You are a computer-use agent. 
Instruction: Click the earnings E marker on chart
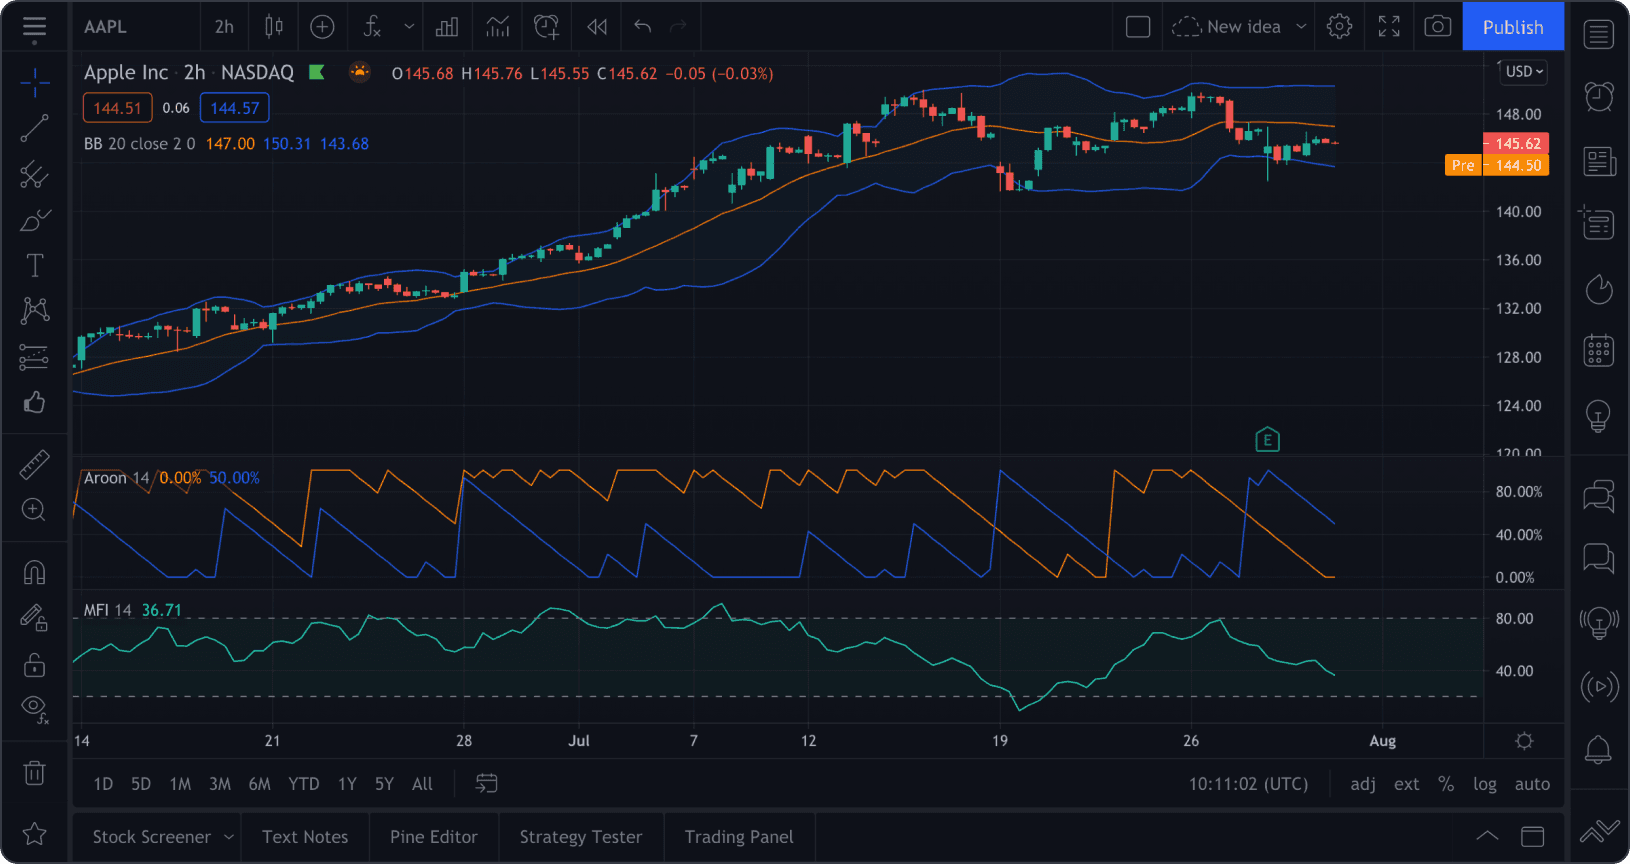1267,440
